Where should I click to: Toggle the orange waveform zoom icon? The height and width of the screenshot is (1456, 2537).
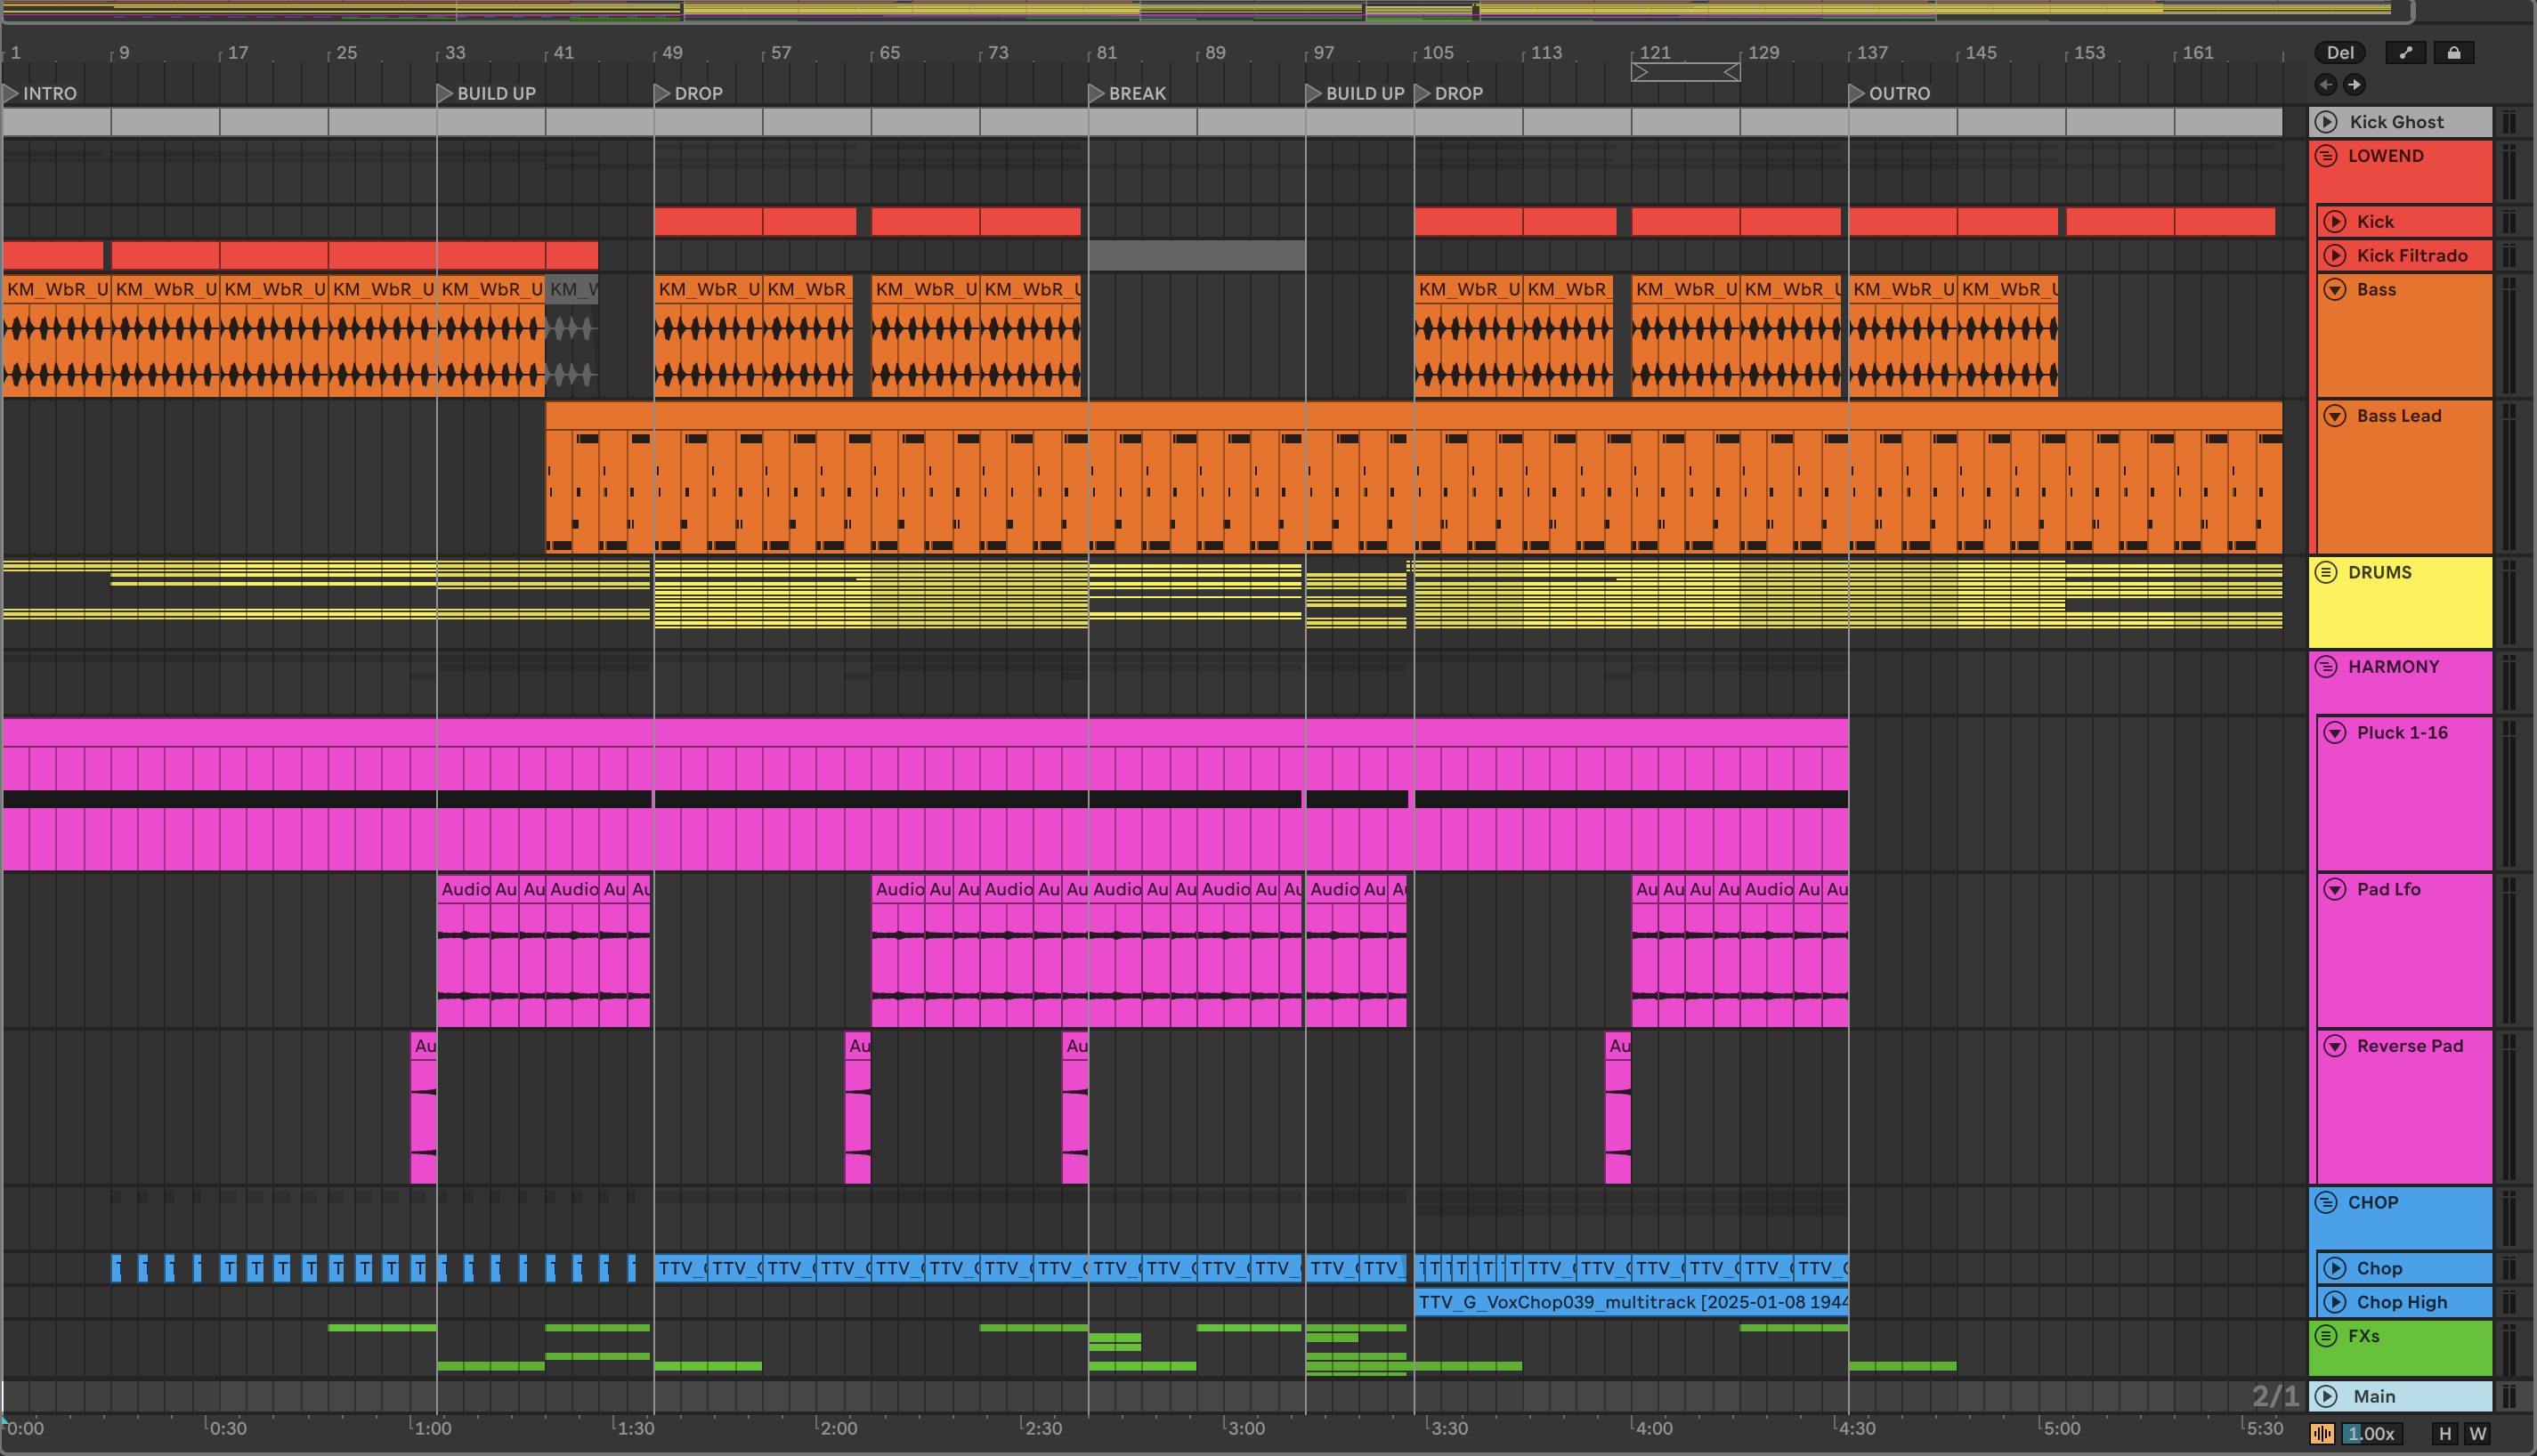pos(2322,1434)
